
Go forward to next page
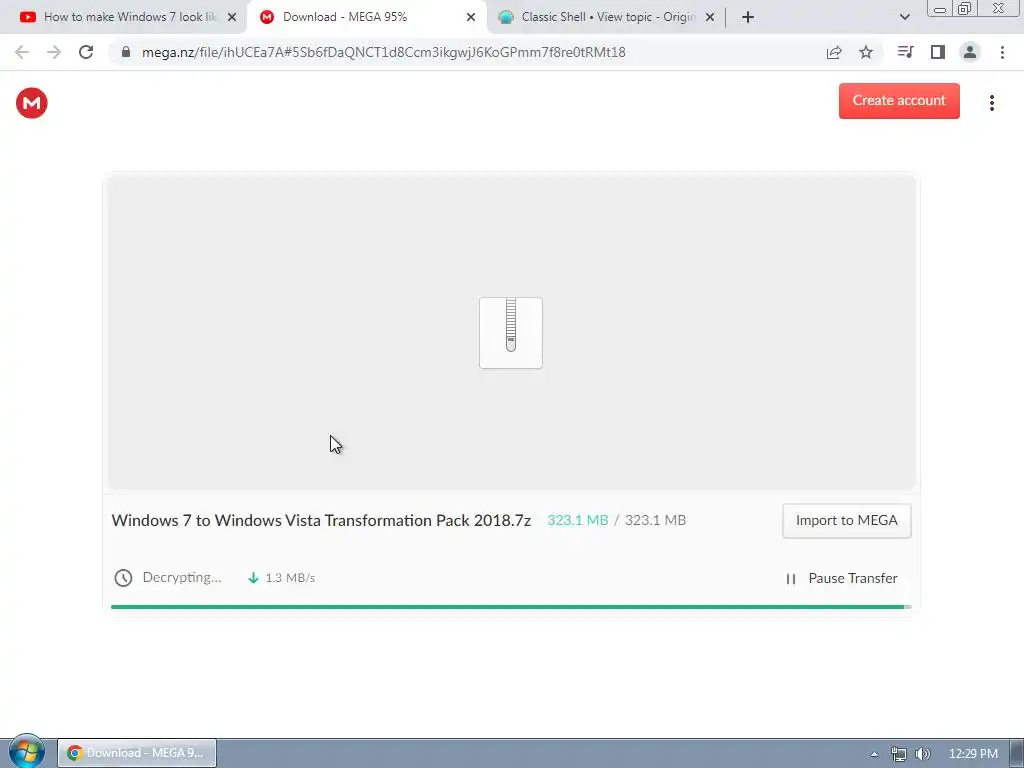pyautogui.click(x=54, y=52)
